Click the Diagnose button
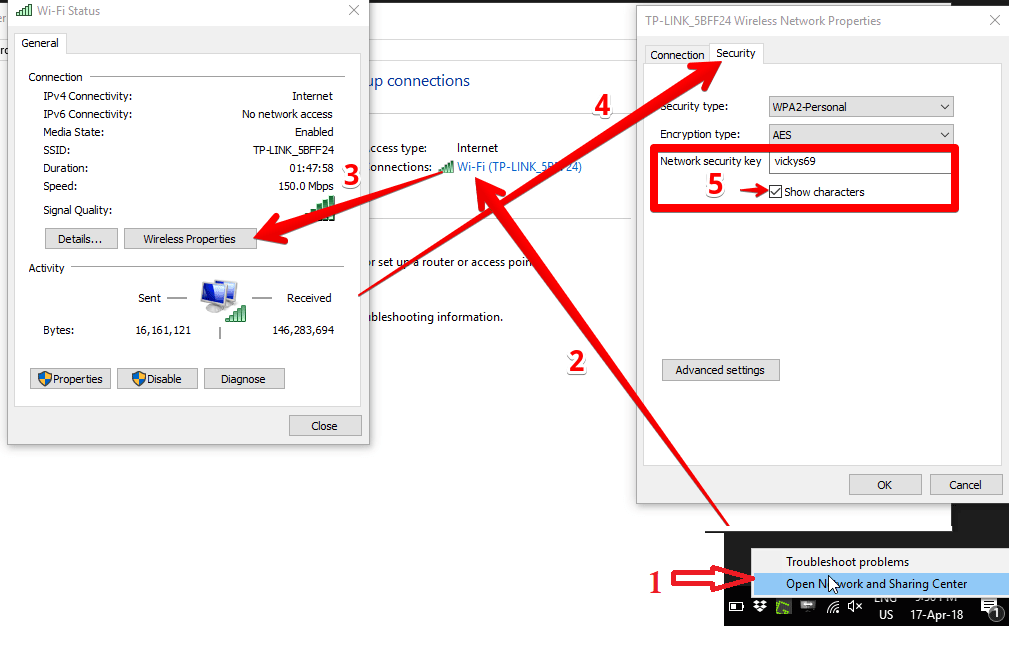 [x=243, y=379]
